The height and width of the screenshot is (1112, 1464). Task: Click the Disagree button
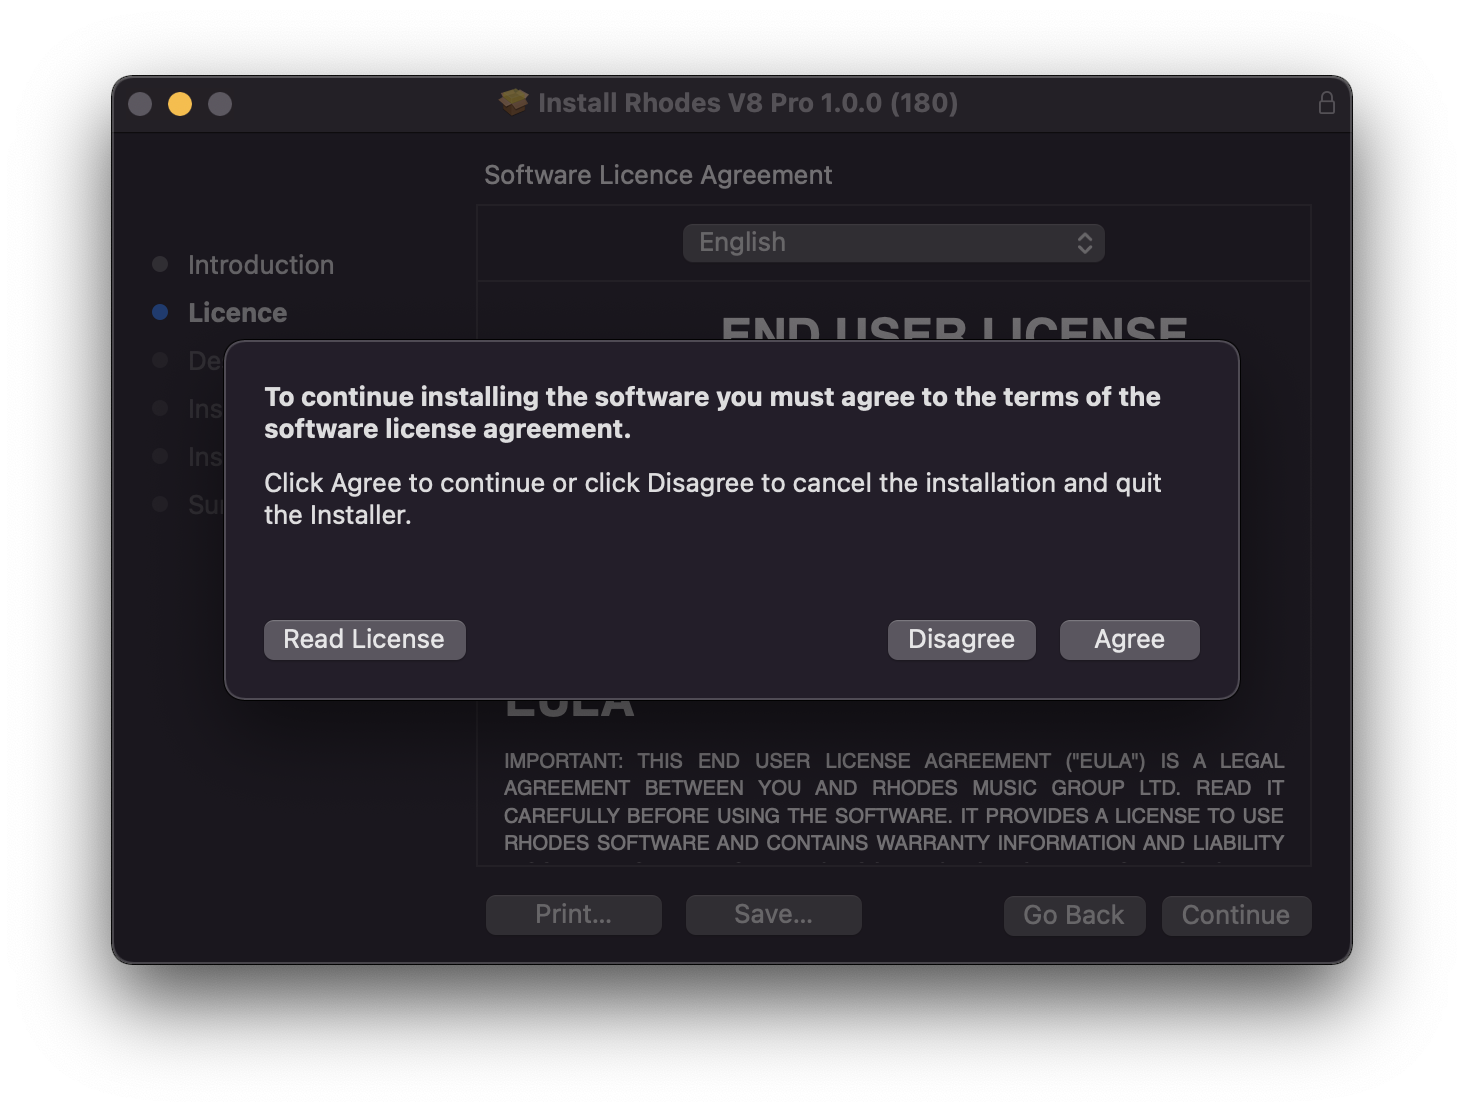[961, 640]
